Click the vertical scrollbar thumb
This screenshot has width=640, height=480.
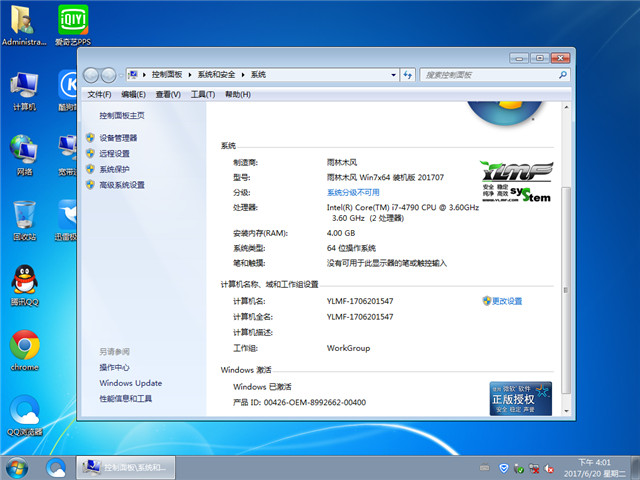click(566, 290)
